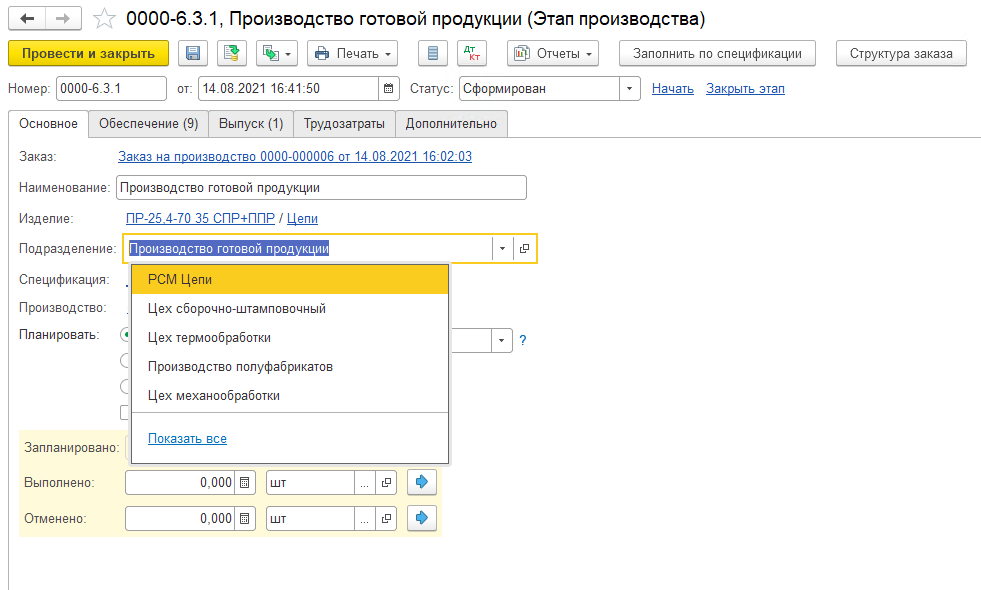
Task: Toggle the Подразделение dropdown arrow
Action: [x=502, y=248]
